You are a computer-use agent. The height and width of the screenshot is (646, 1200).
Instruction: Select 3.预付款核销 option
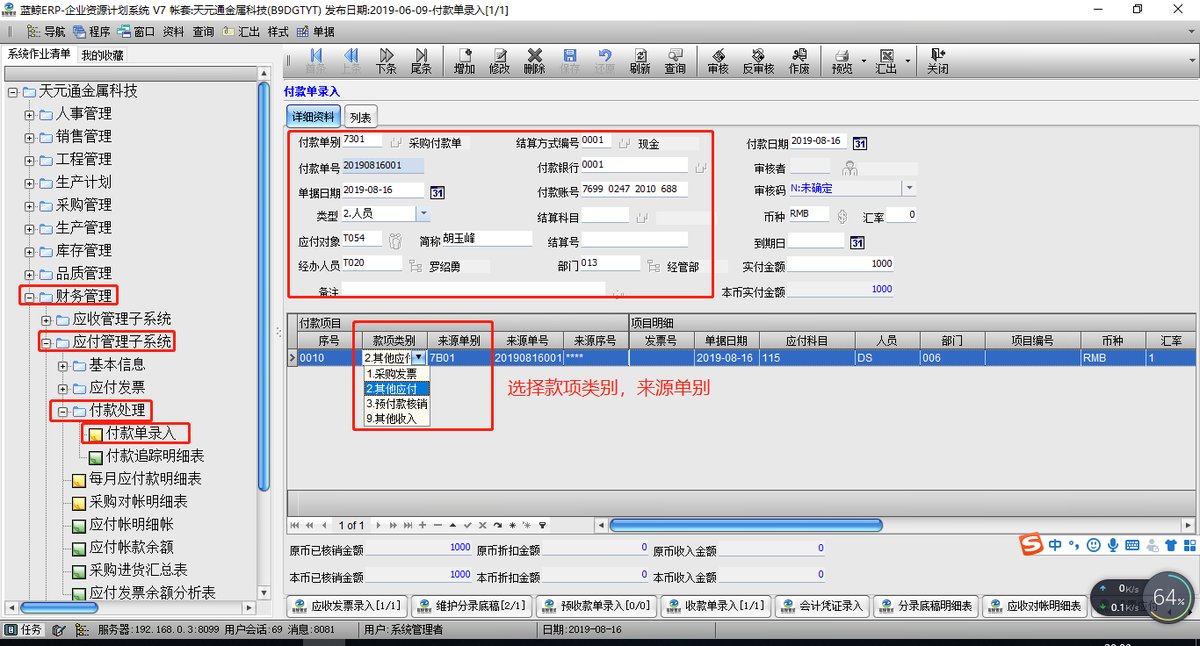397,403
